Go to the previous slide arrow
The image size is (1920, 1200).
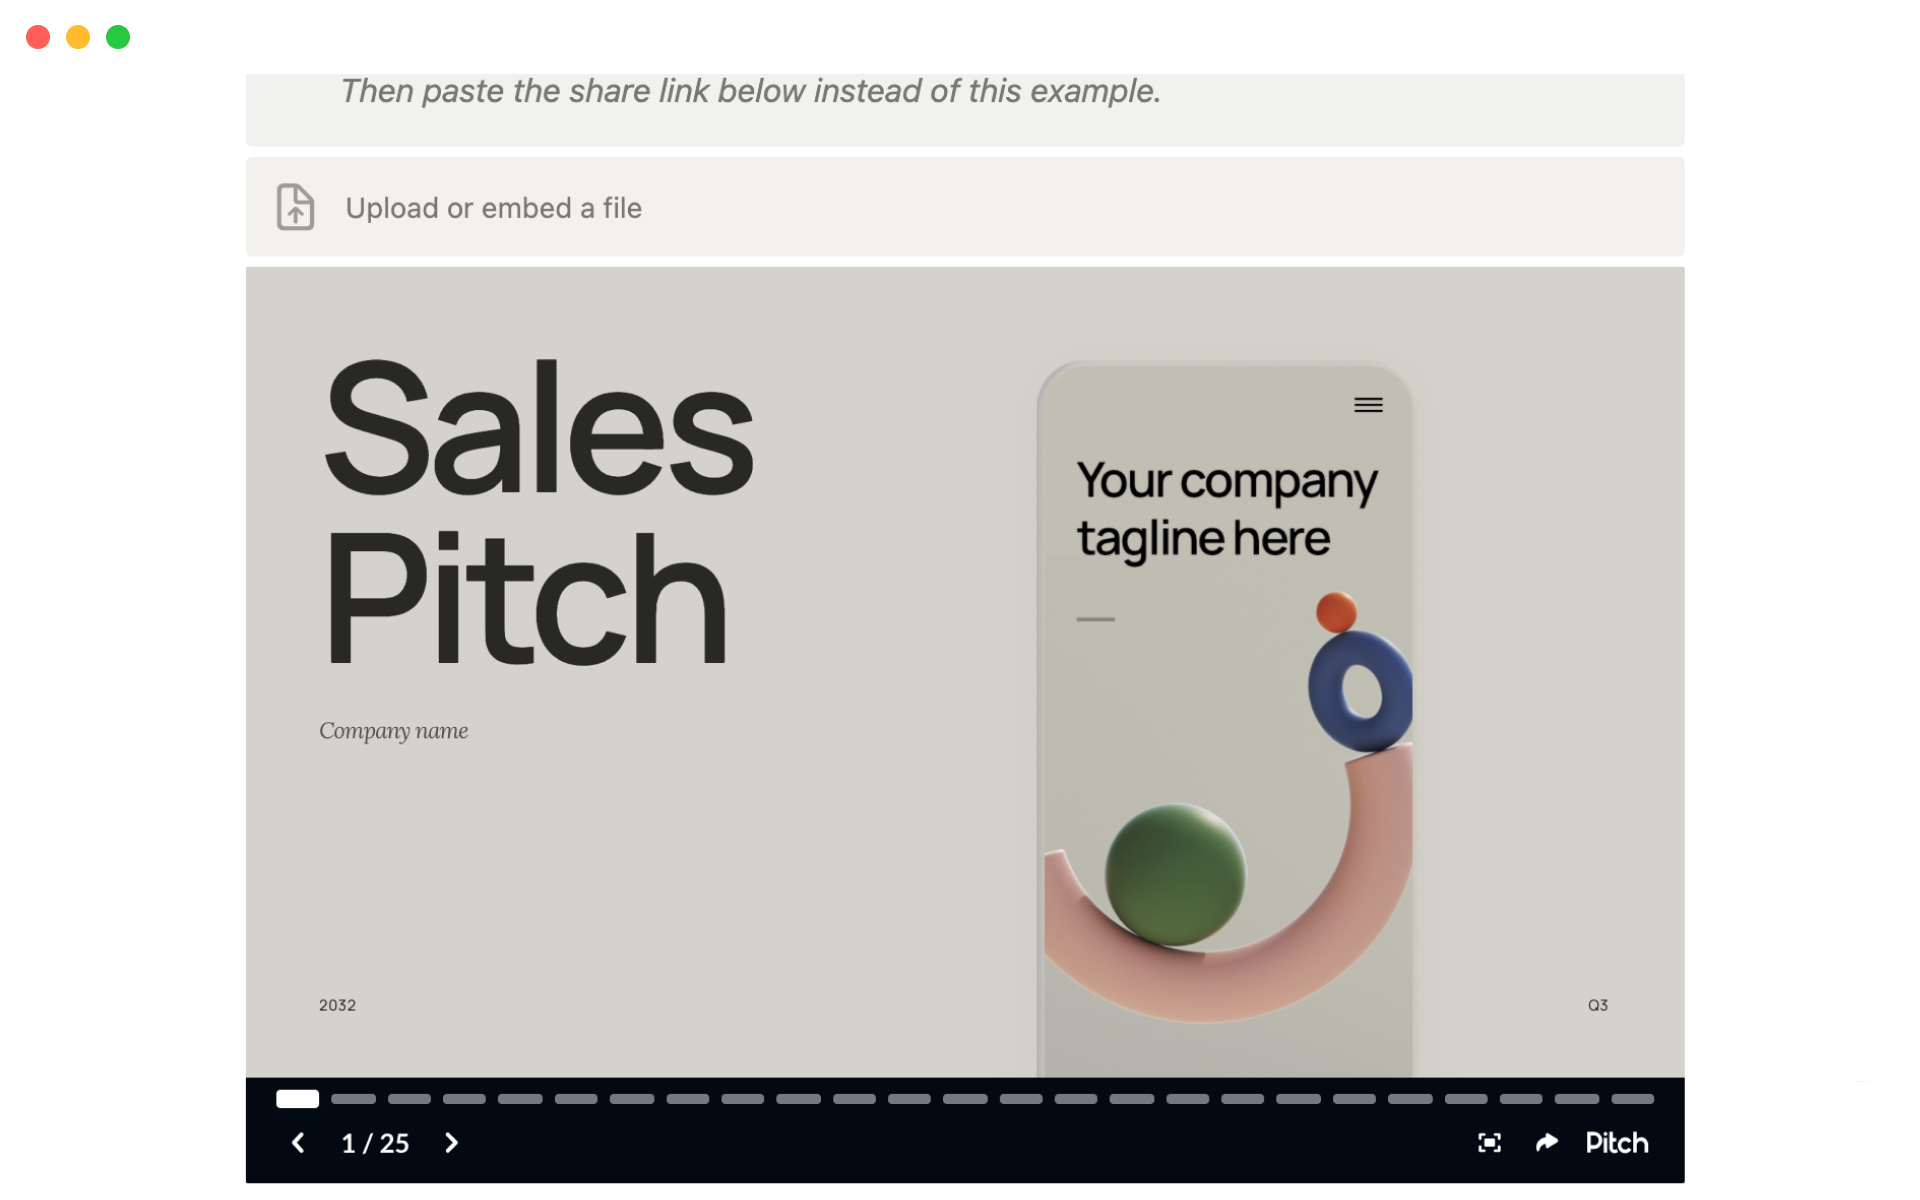298,1143
